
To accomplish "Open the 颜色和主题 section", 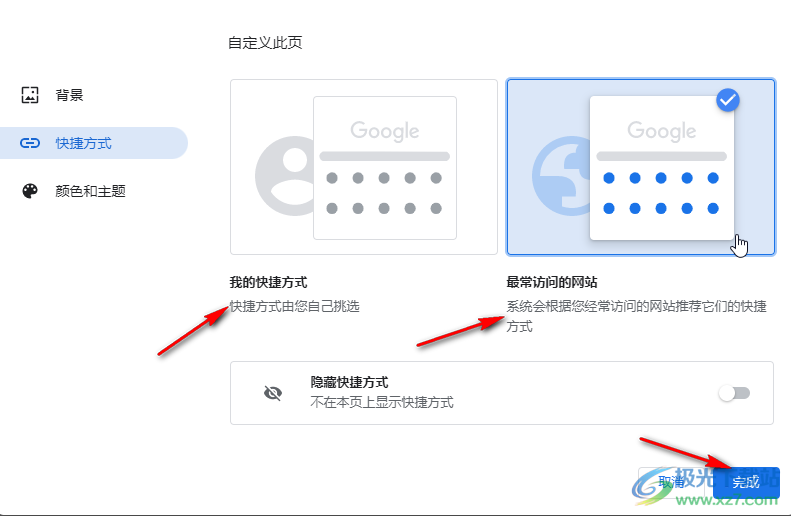I will pyautogui.click(x=90, y=191).
